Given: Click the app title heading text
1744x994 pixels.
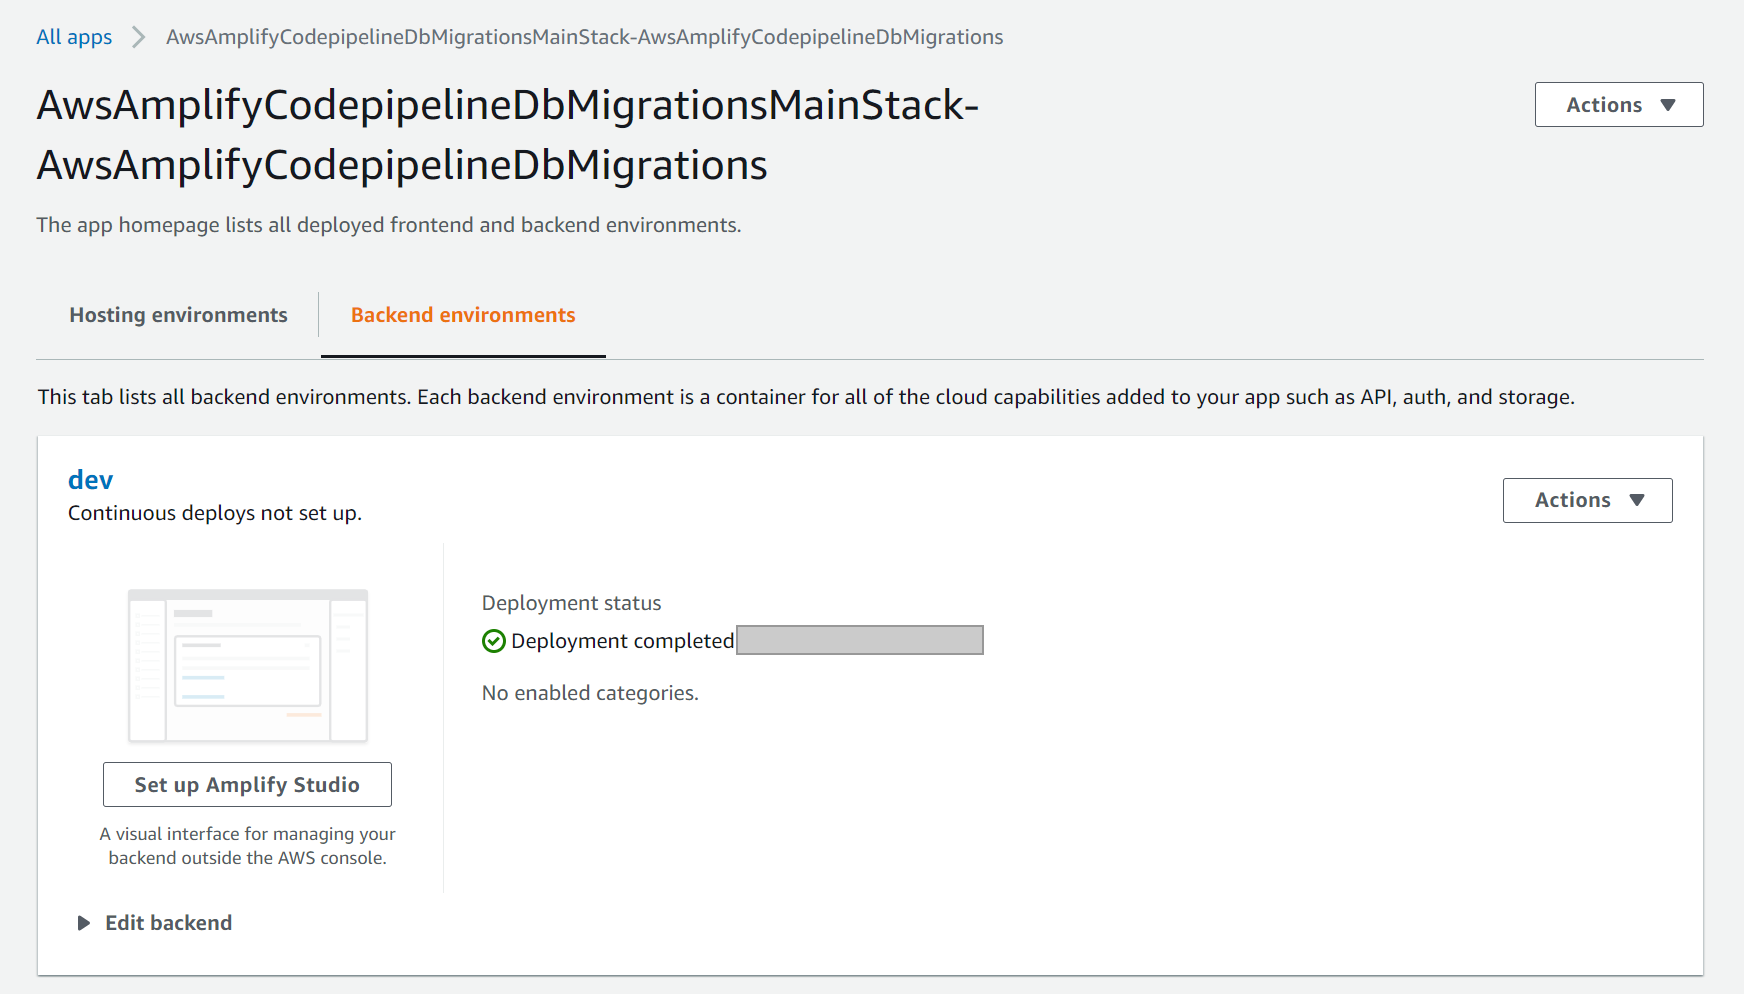Looking at the screenshot, I should (508, 135).
